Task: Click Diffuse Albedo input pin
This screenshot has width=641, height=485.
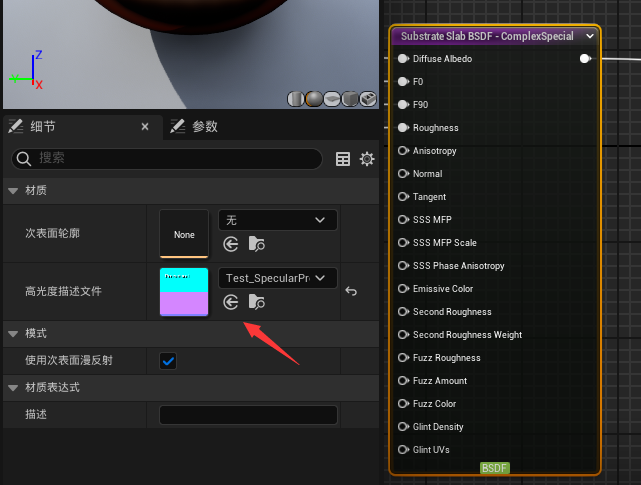Action: pyautogui.click(x=403, y=59)
